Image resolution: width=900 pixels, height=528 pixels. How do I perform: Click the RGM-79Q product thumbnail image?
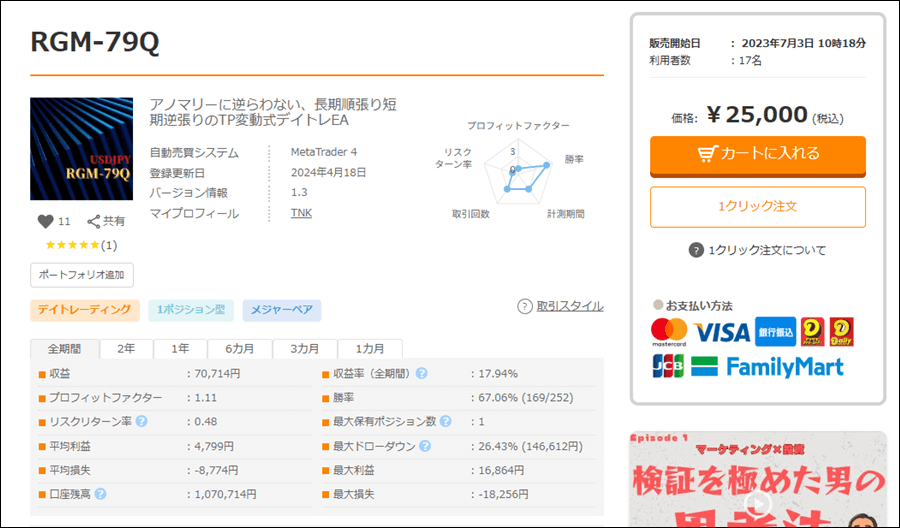[81, 149]
